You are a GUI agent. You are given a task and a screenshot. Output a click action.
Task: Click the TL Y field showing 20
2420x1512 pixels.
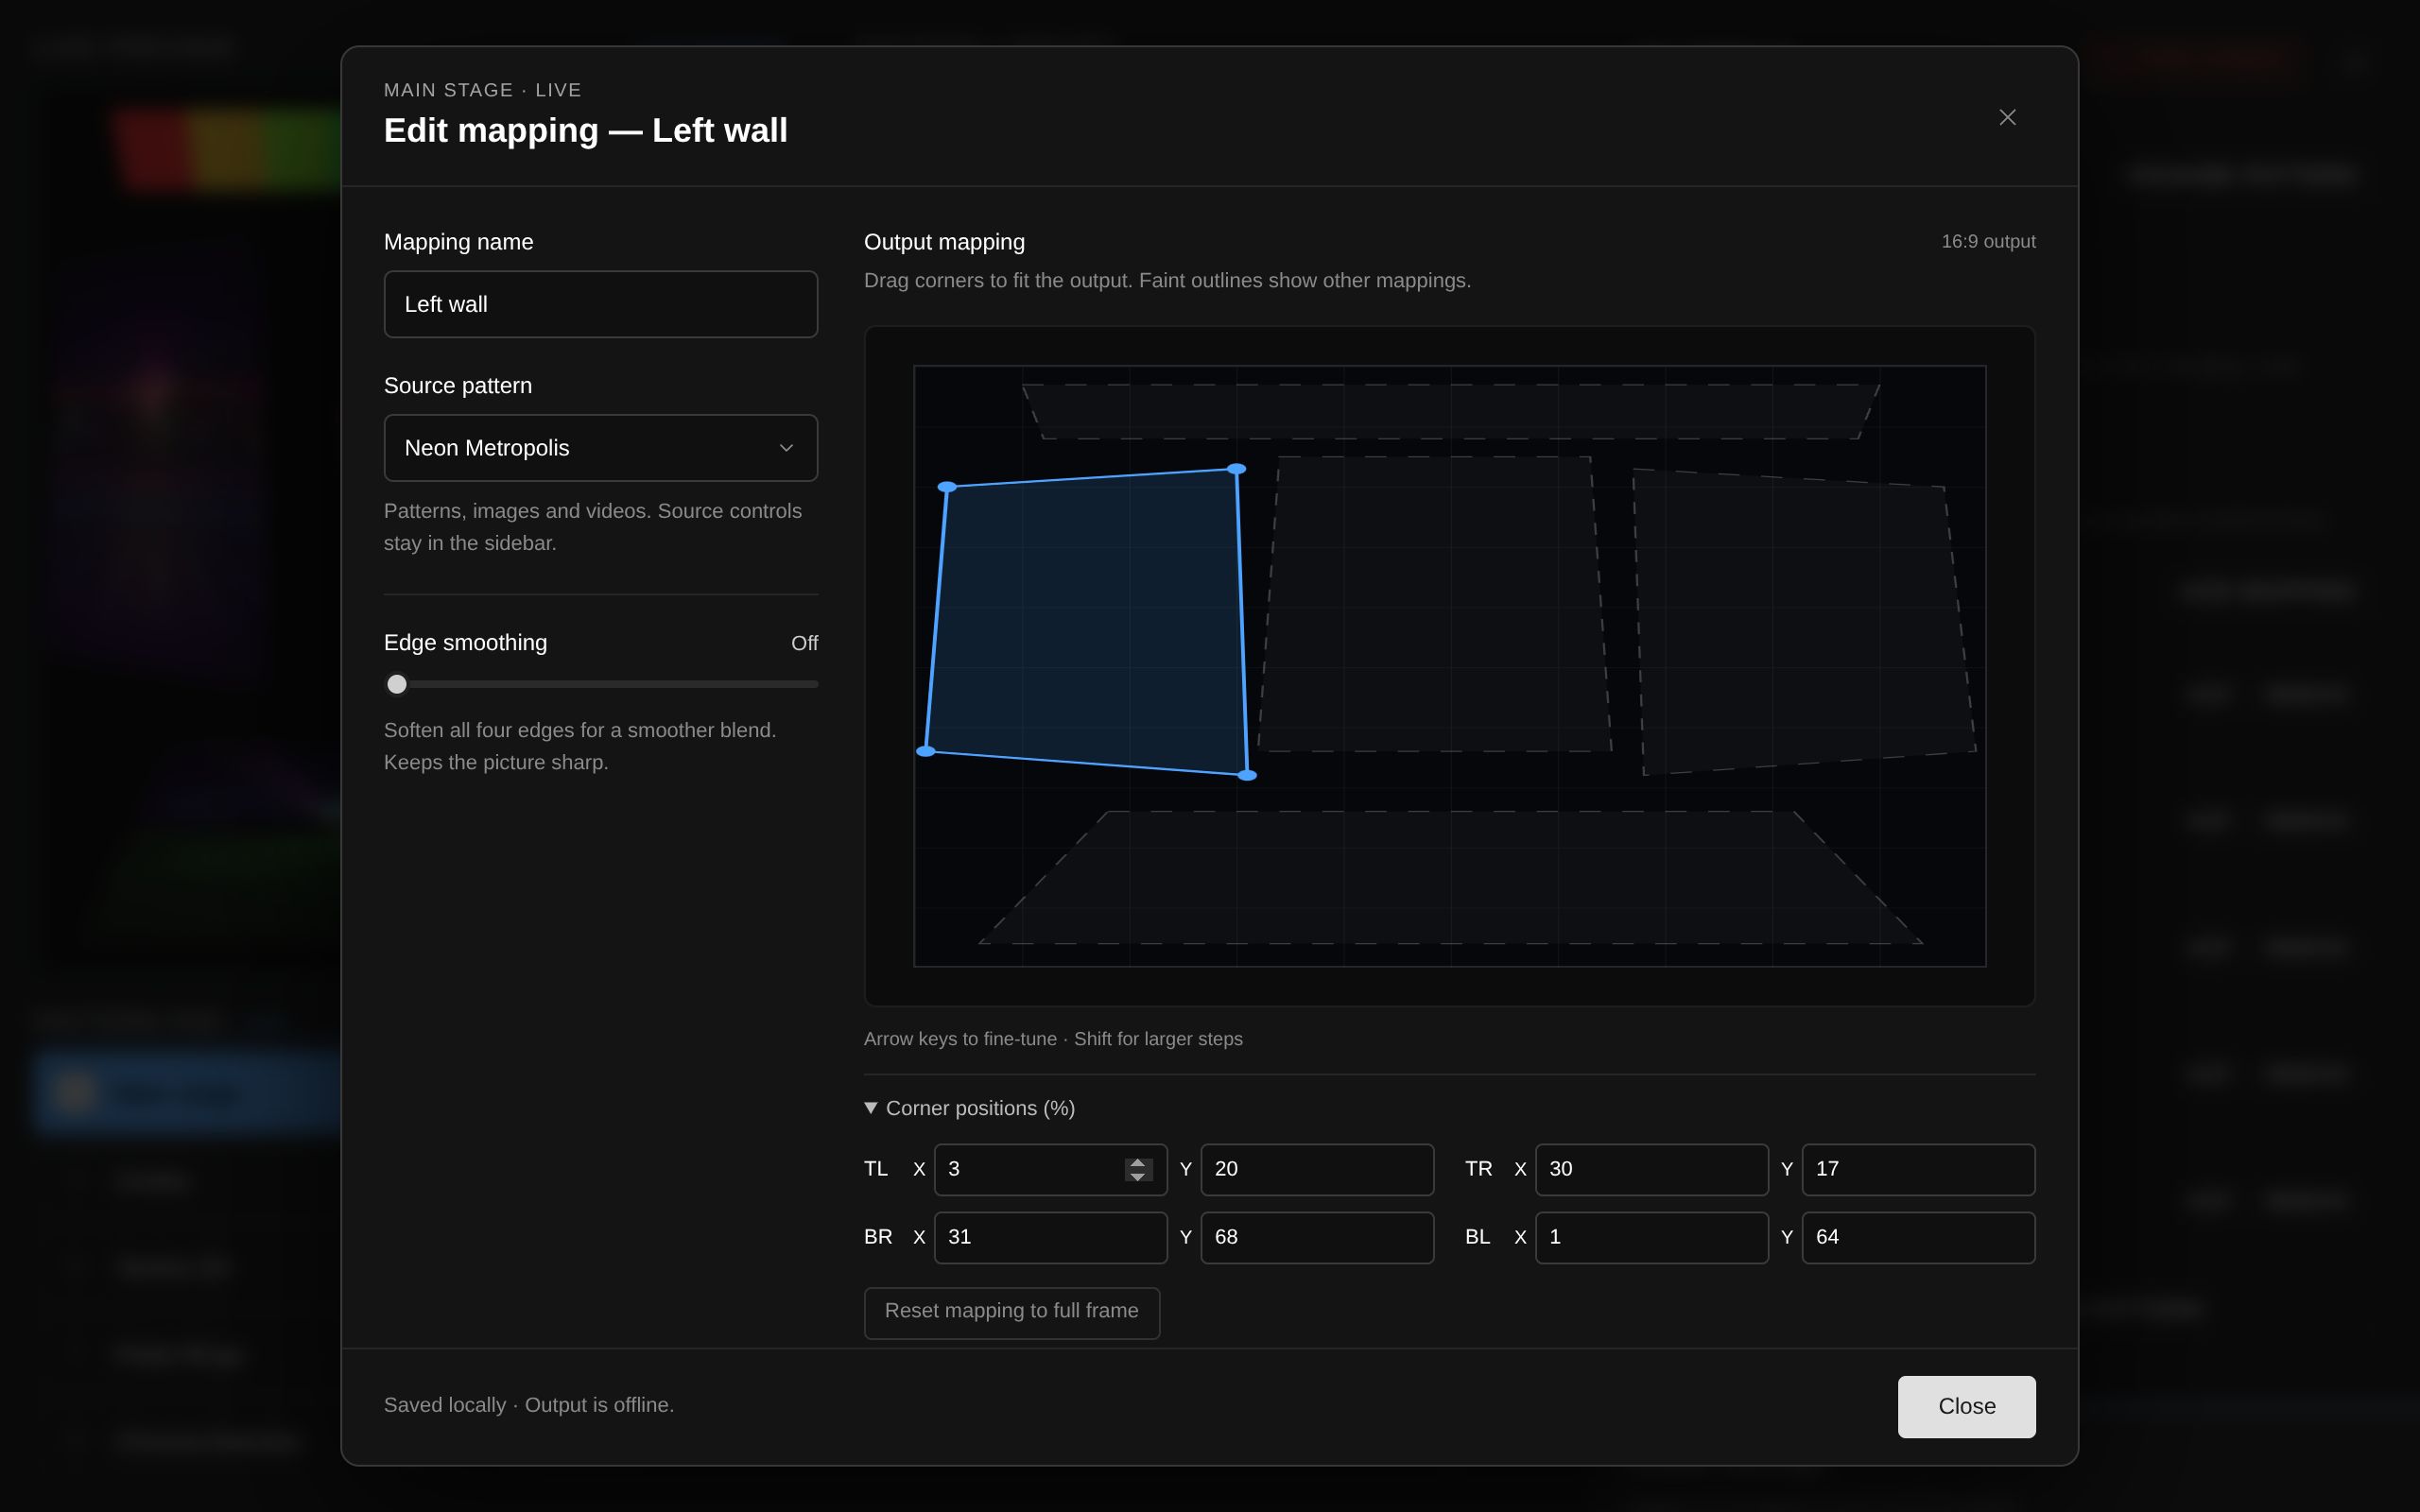pyautogui.click(x=1317, y=1169)
